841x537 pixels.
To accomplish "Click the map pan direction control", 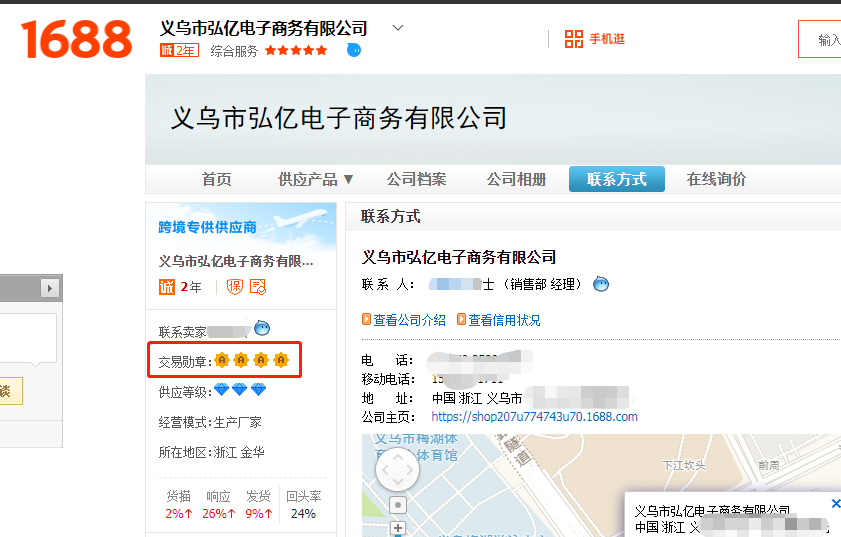I will (397, 470).
